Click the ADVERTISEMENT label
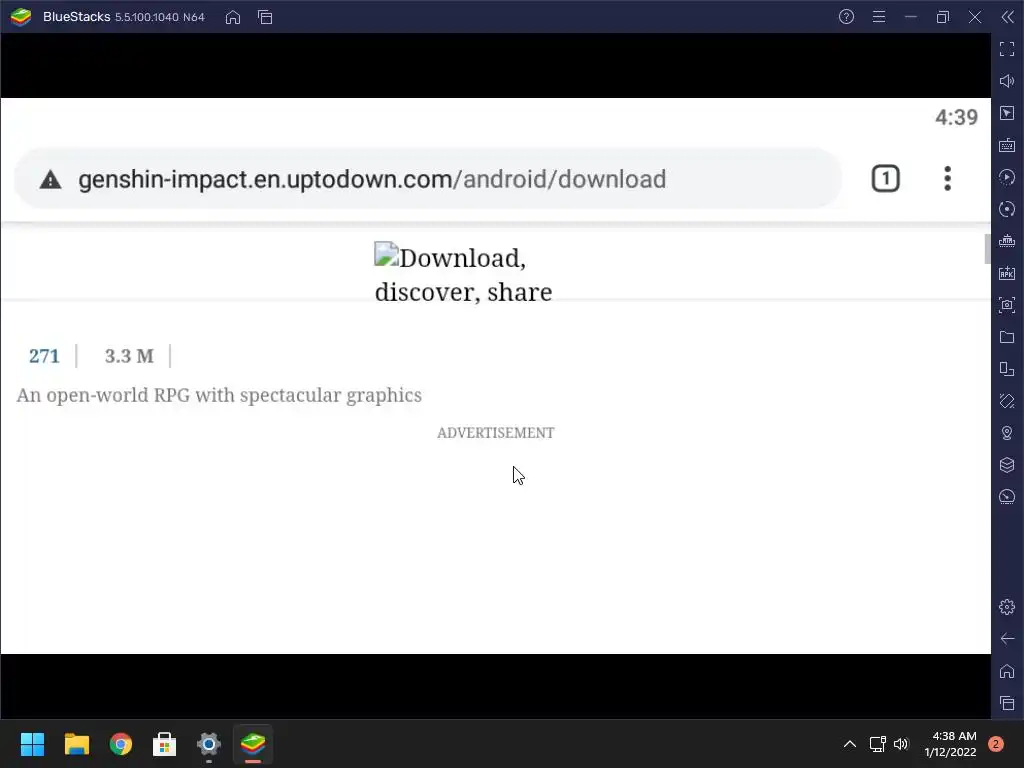This screenshot has width=1024, height=768. [496, 433]
